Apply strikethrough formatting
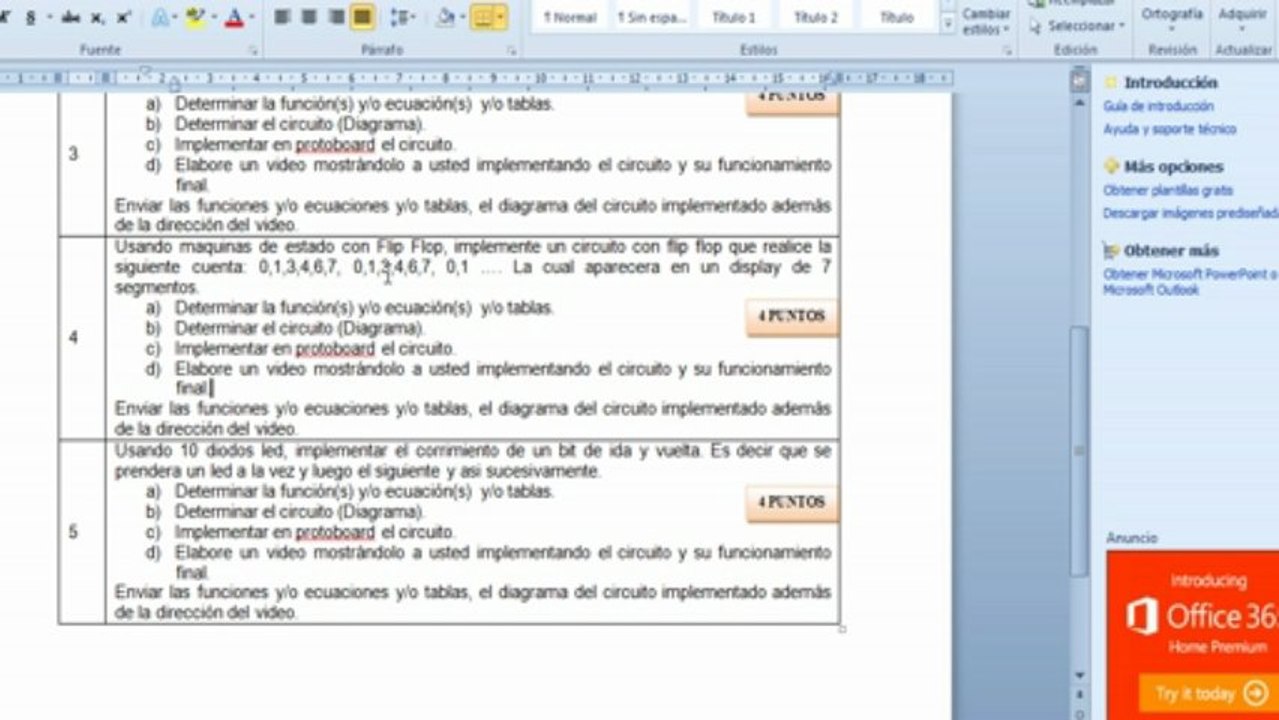 (71, 18)
